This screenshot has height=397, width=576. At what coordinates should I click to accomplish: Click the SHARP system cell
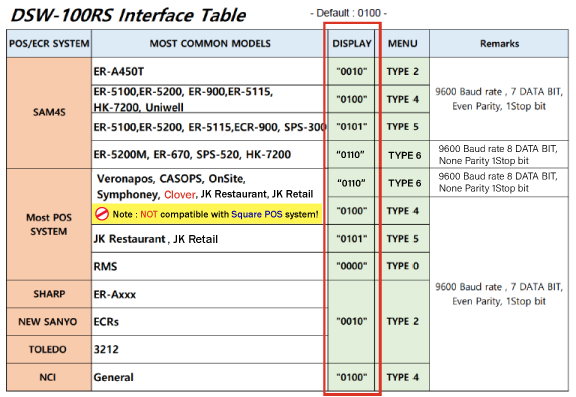[x=49, y=294]
